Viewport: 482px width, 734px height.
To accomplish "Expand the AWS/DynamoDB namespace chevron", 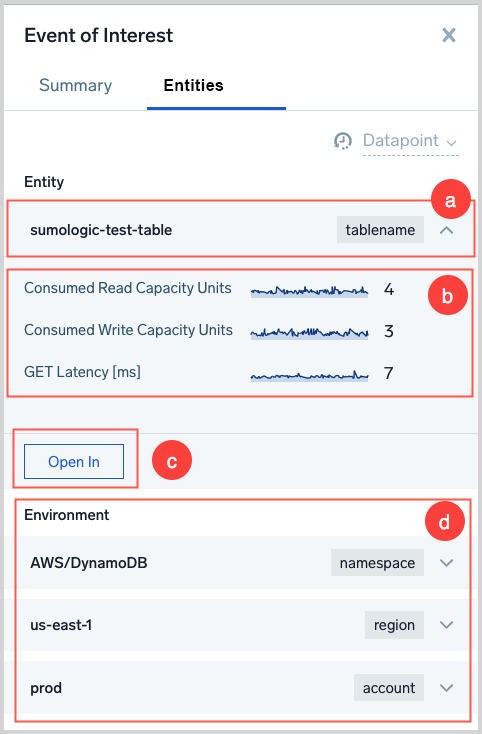I will coord(446,563).
